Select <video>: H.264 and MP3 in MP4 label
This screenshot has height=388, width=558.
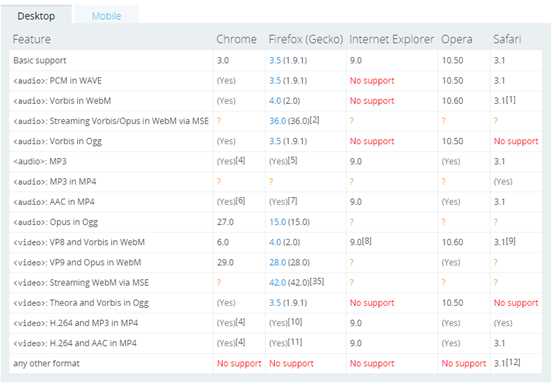pyautogui.click(x=75, y=323)
